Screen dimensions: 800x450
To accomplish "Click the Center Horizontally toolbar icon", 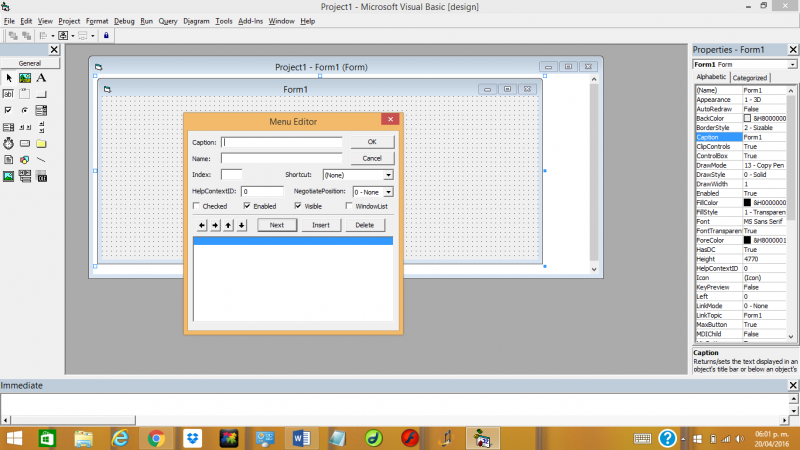I will (x=63, y=36).
